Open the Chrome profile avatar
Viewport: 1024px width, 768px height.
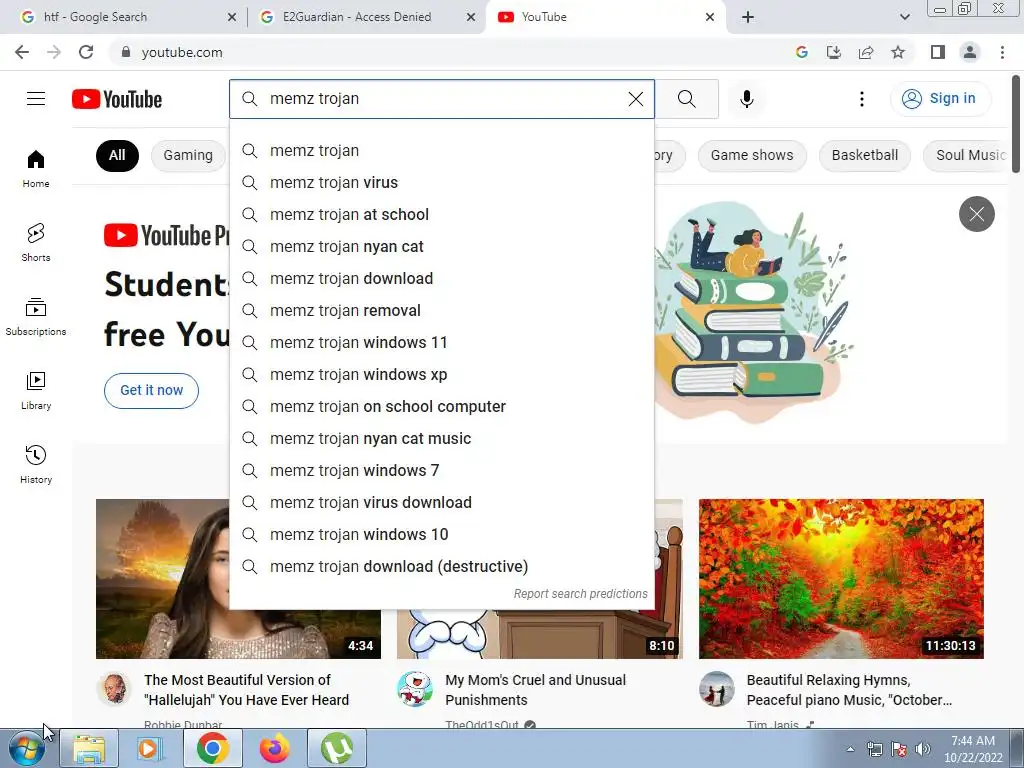pyautogui.click(x=970, y=52)
